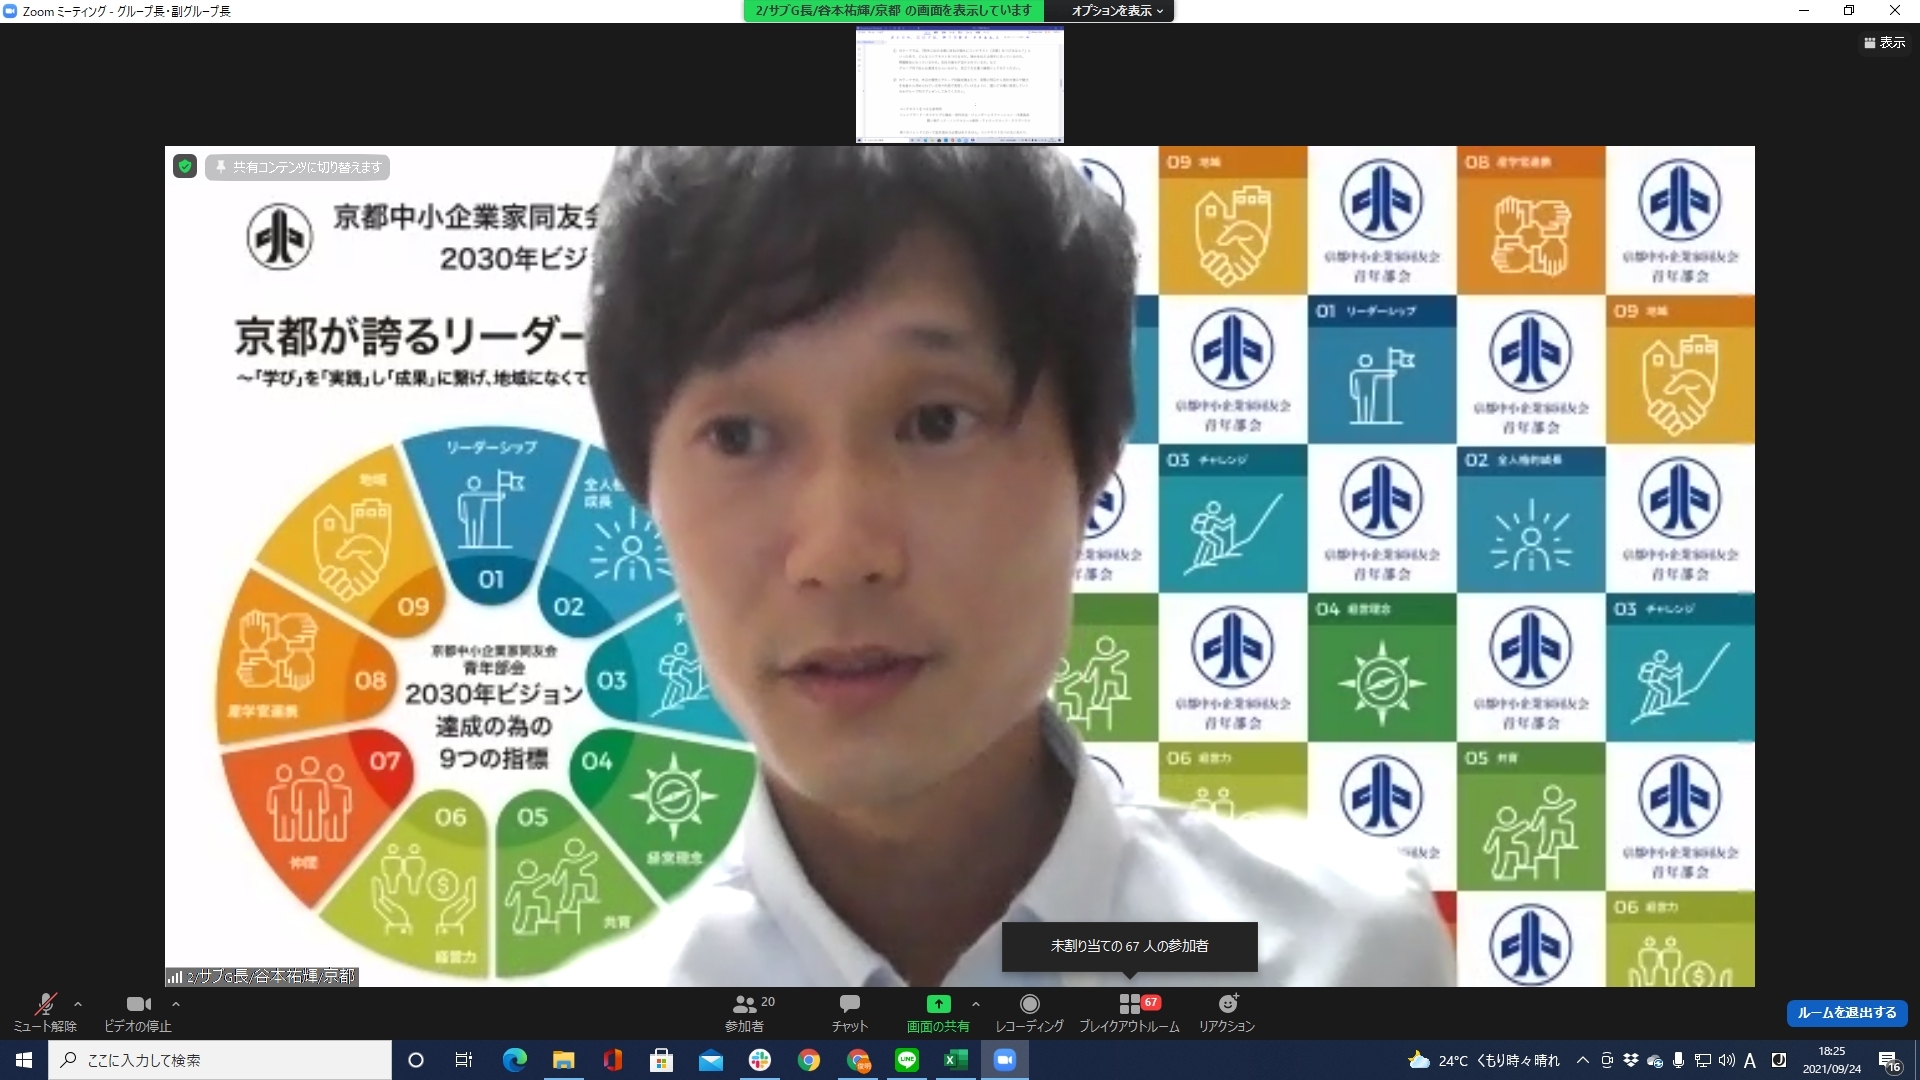The width and height of the screenshot is (1920, 1080).
Task: Click the microphone tray icon
Action: pos(1679,1060)
